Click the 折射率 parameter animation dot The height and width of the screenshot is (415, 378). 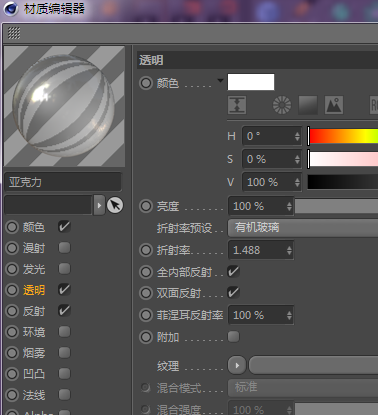(x=146, y=250)
